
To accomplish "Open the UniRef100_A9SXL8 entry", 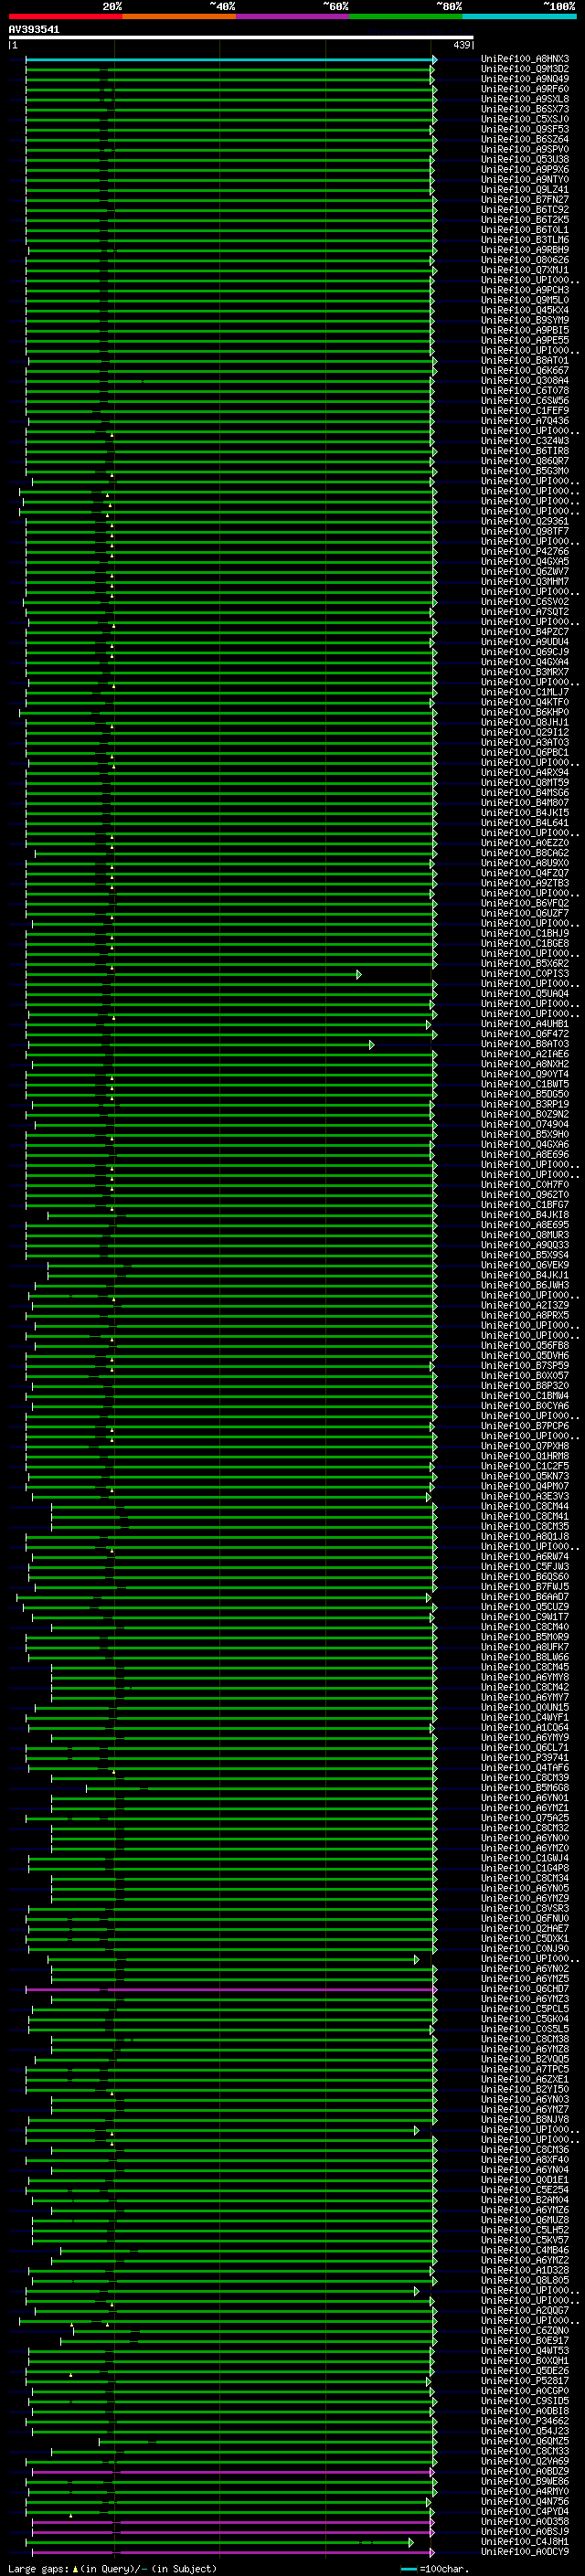I will (525, 99).
